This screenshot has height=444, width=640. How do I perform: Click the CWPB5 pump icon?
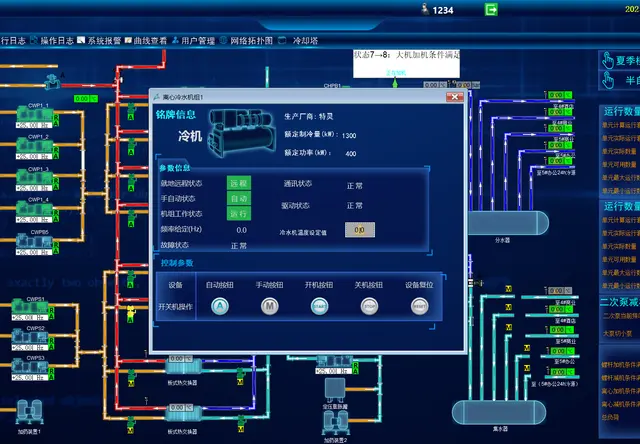pos(35,241)
